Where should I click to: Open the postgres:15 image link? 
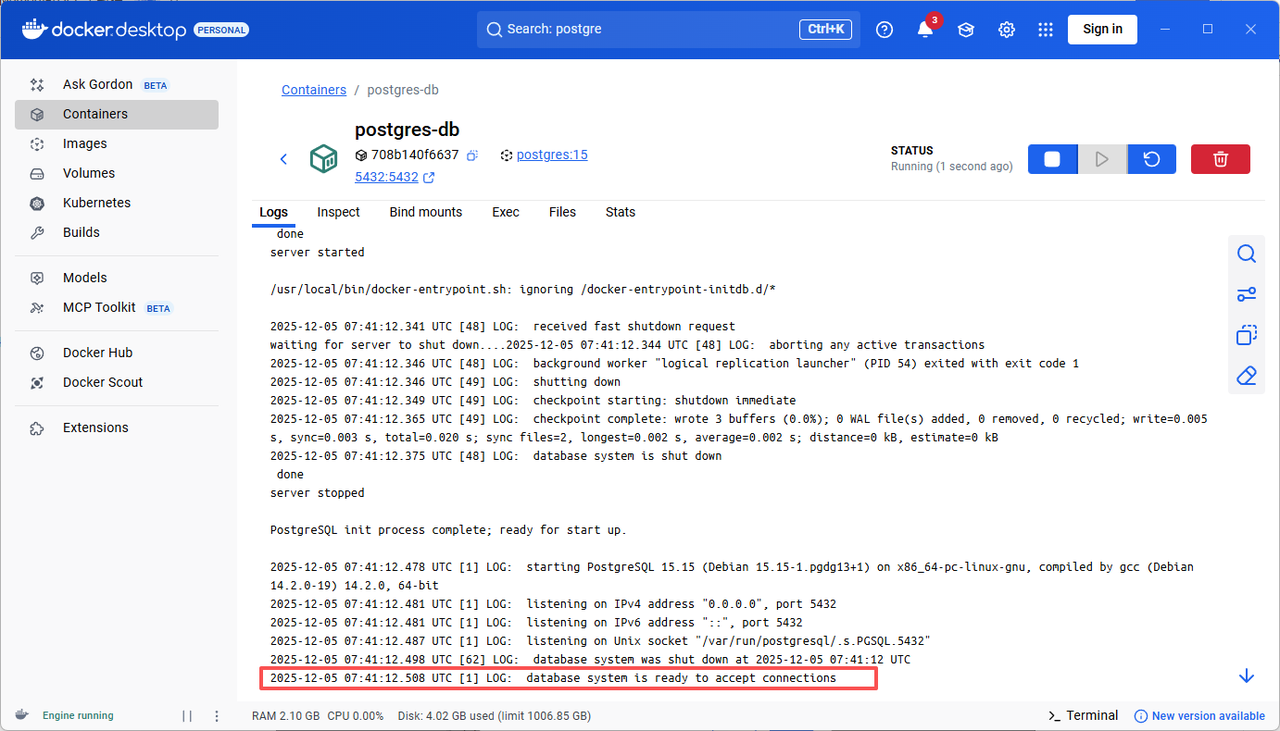[552, 155]
